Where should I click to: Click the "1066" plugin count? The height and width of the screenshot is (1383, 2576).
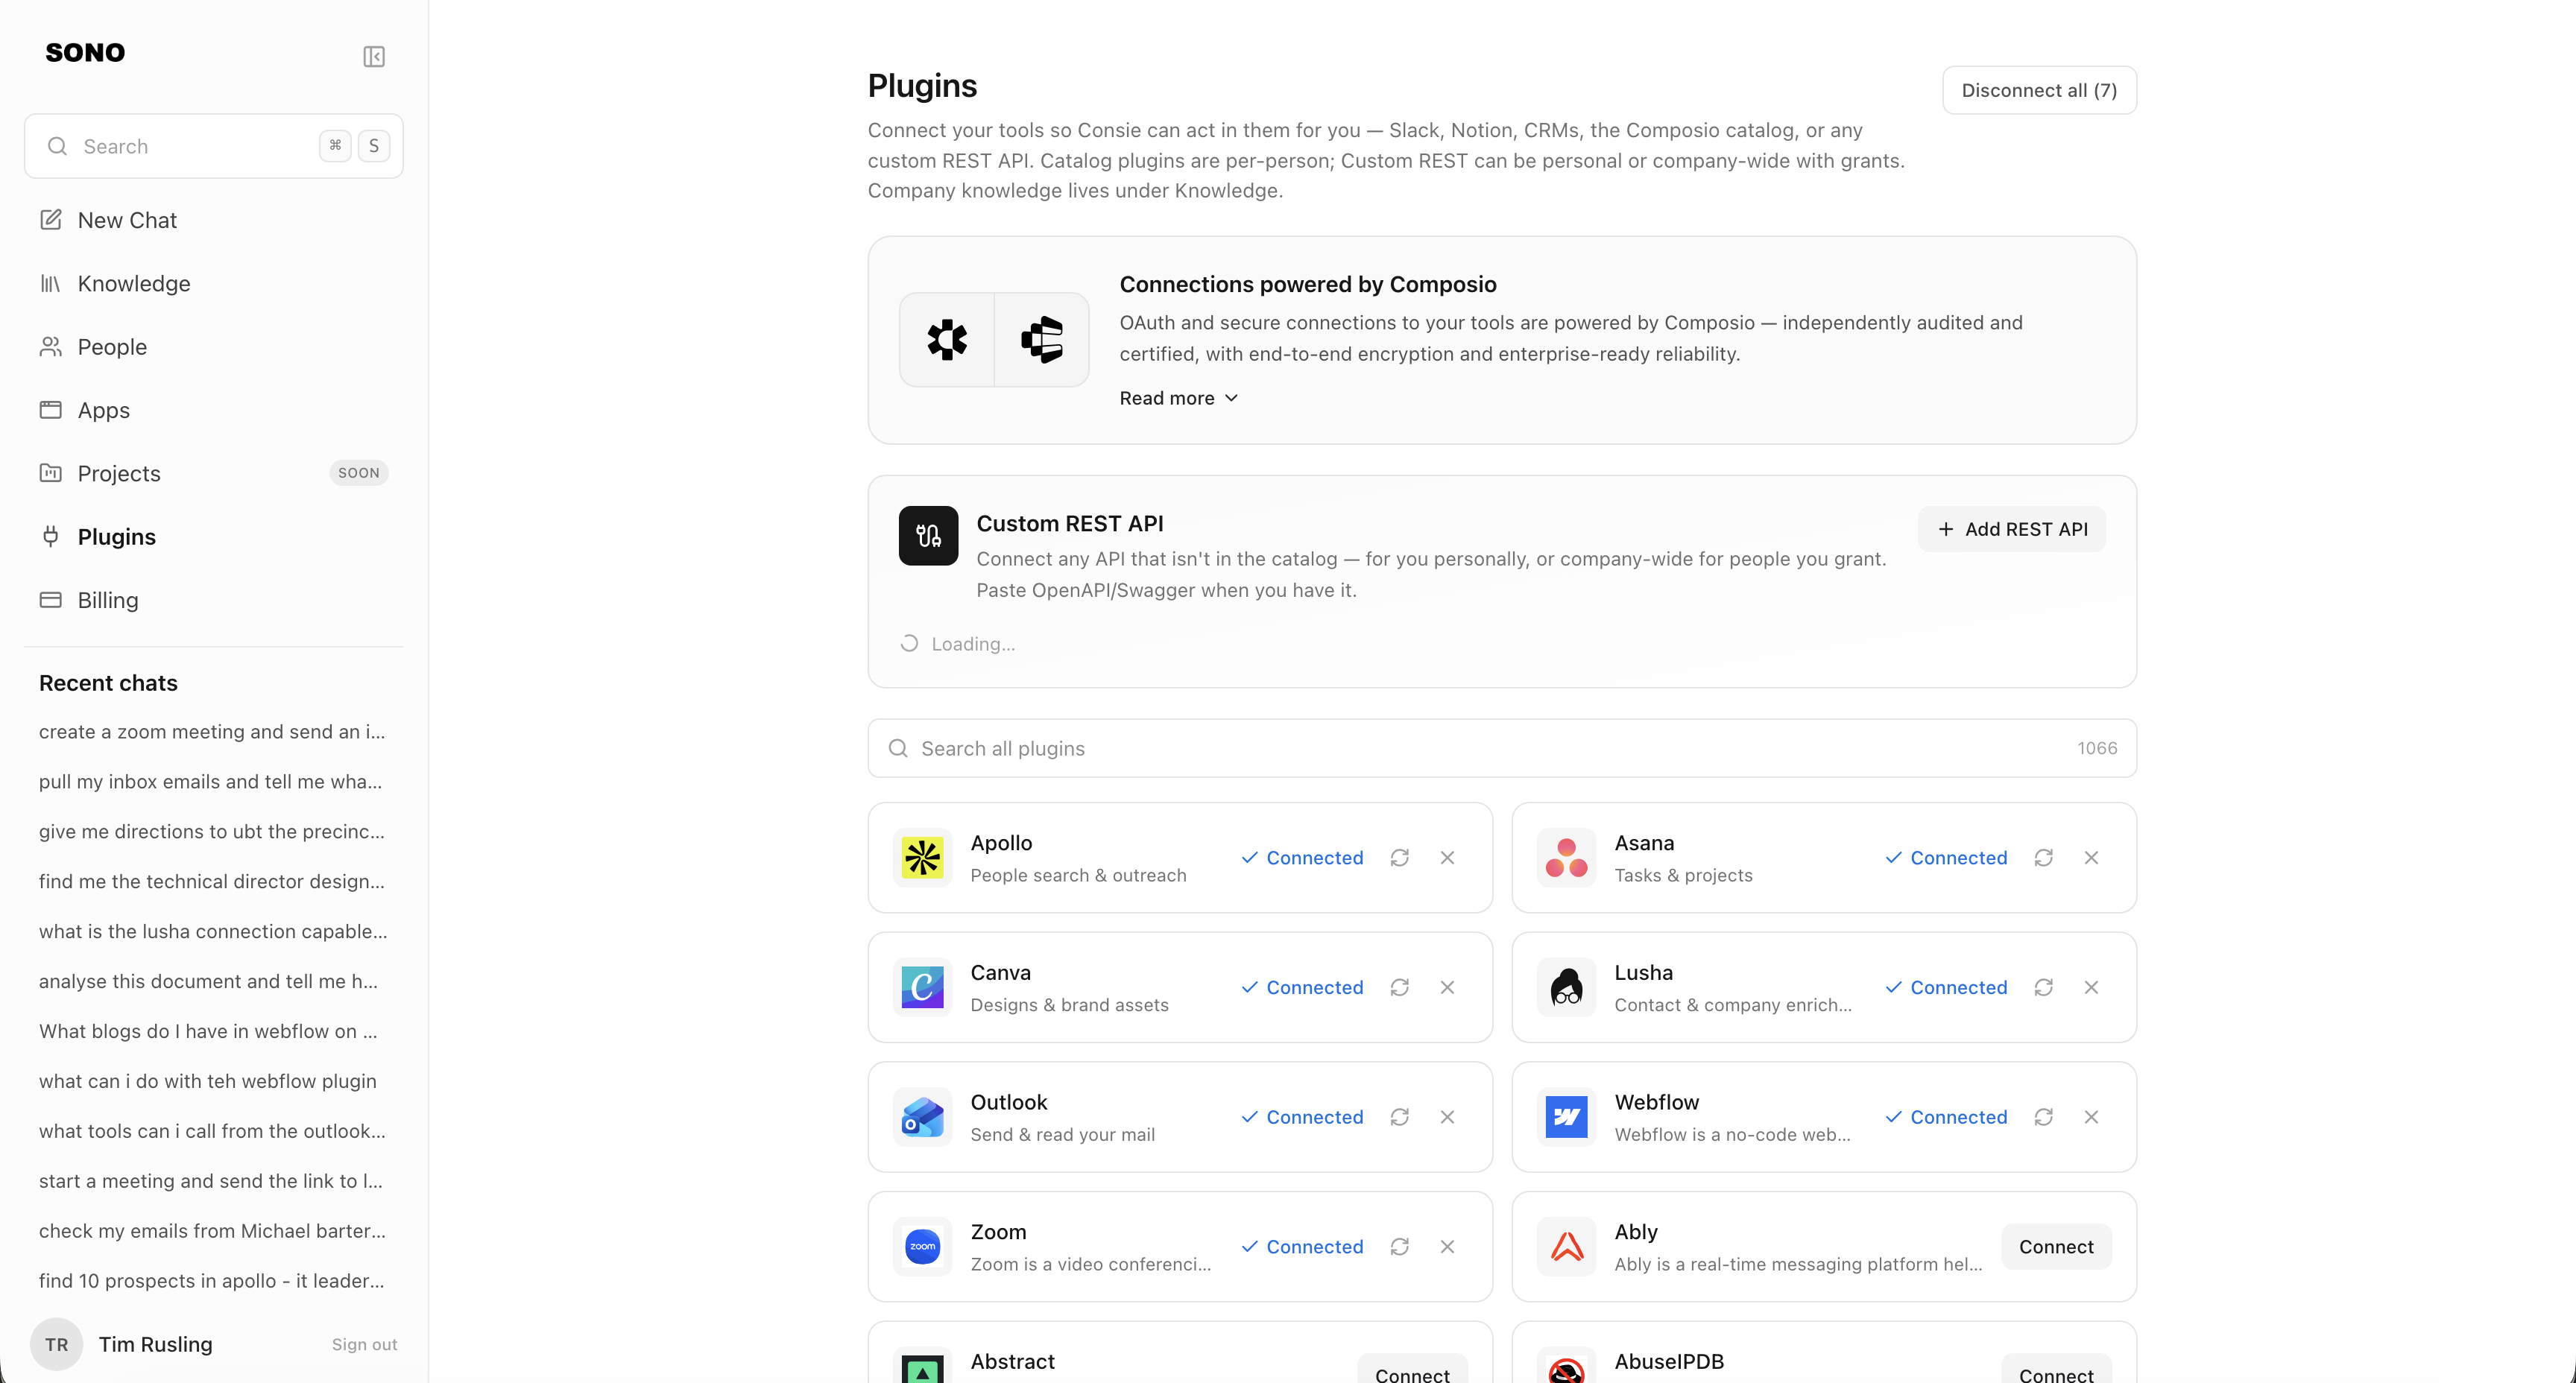point(2097,748)
